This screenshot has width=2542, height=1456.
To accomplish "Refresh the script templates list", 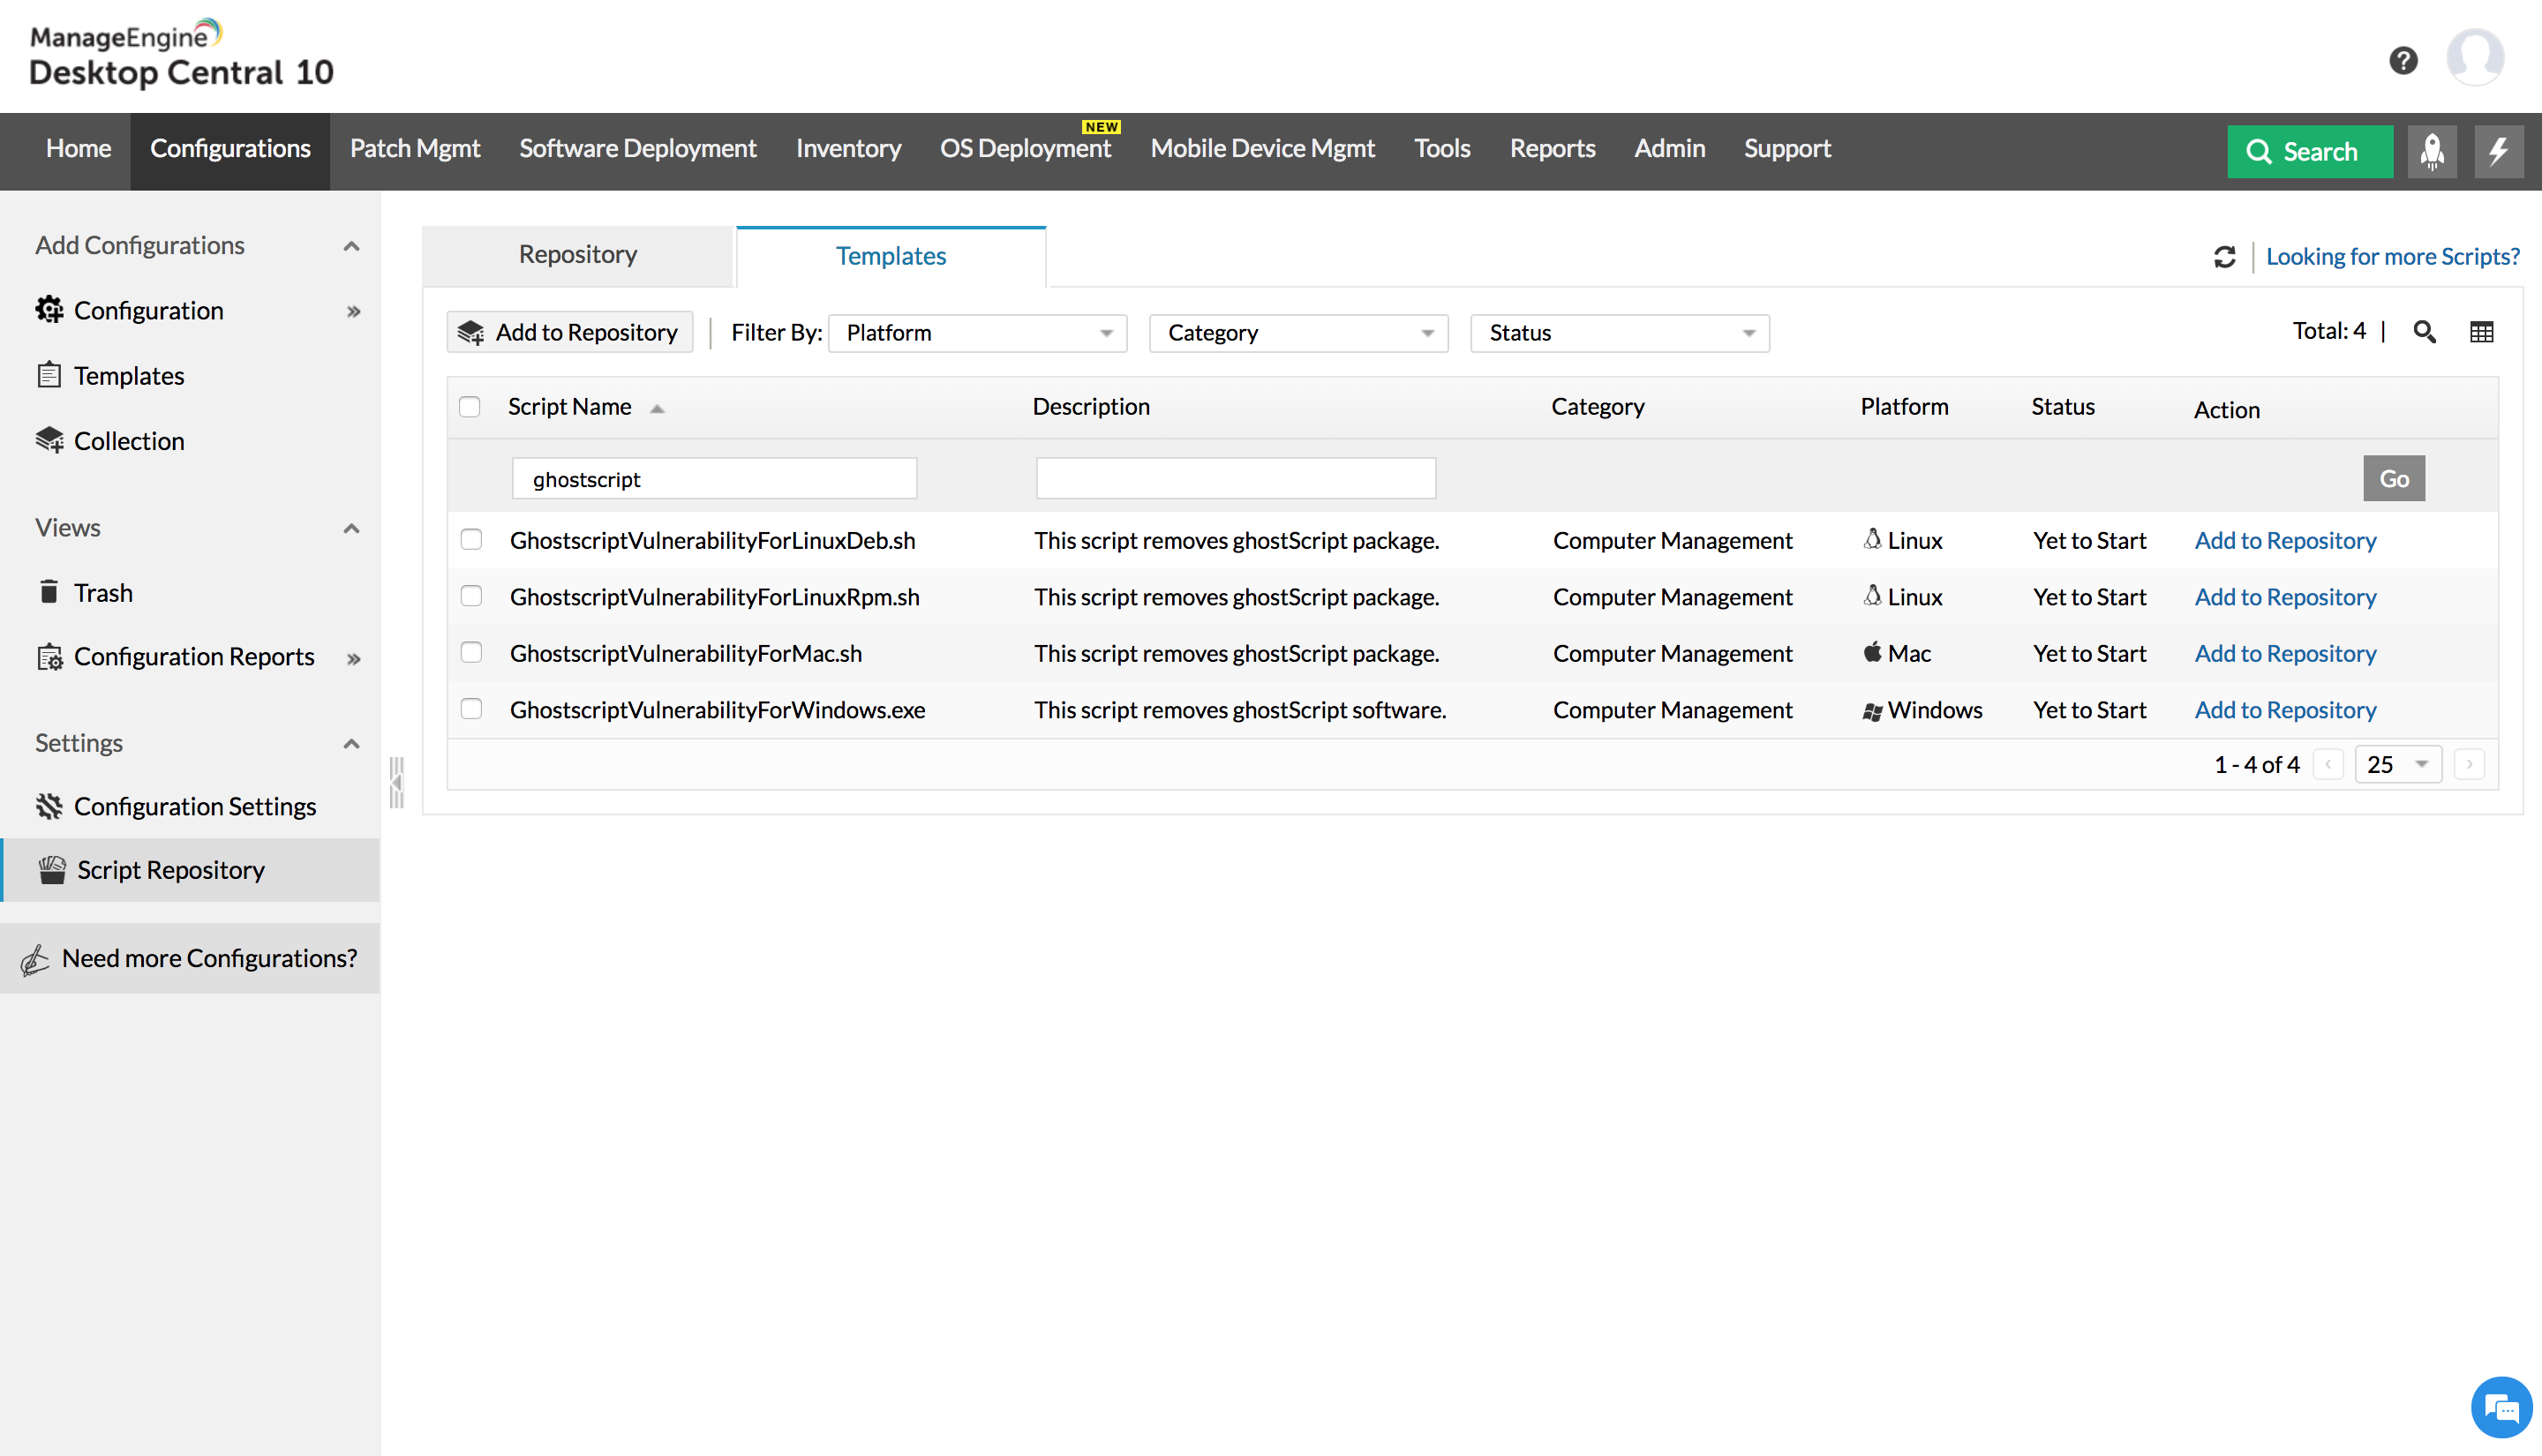I will [2224, 257].
